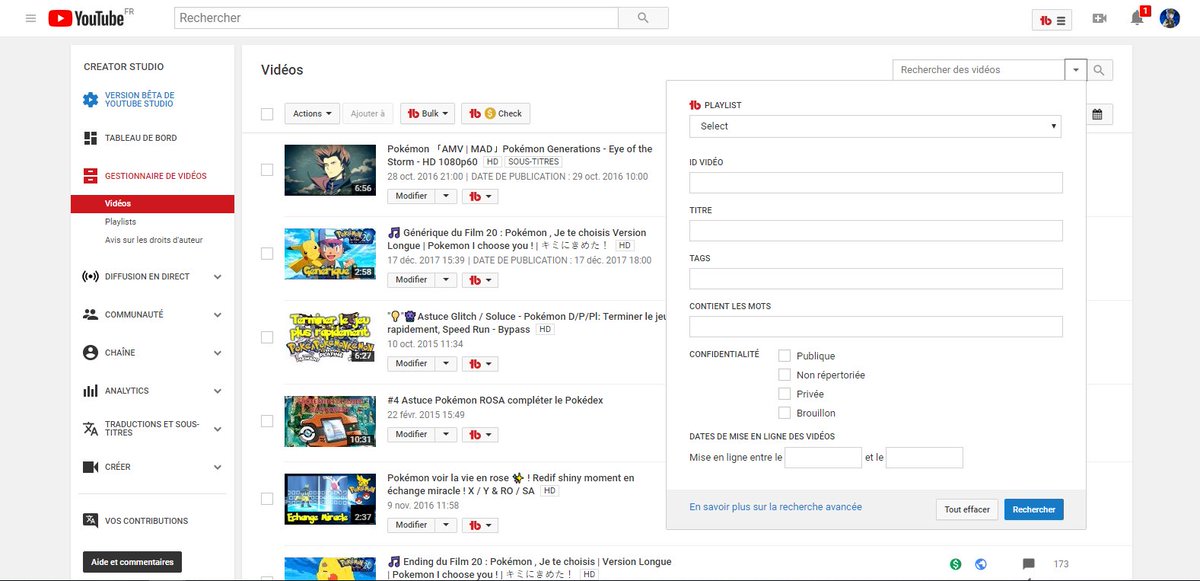Open the TubeBuddy Bulk dropdown
1200x581 pixels.
[x=428, y=114]
